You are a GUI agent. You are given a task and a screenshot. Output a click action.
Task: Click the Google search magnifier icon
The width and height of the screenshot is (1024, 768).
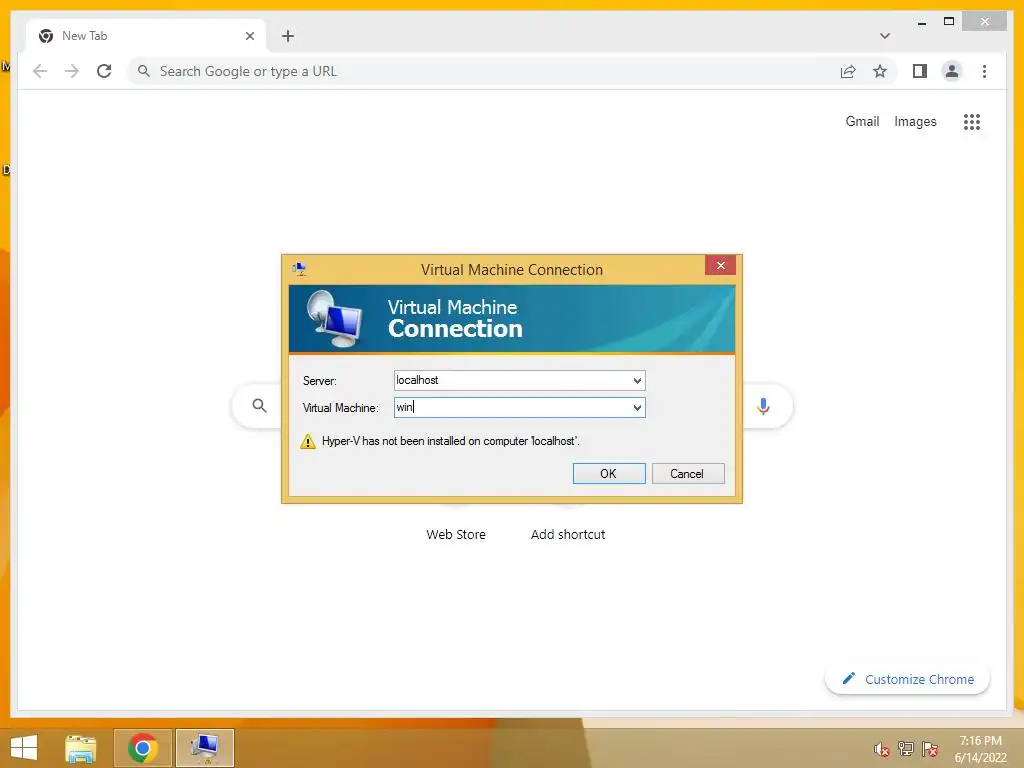pyautogui.click(x=259, y=406)
